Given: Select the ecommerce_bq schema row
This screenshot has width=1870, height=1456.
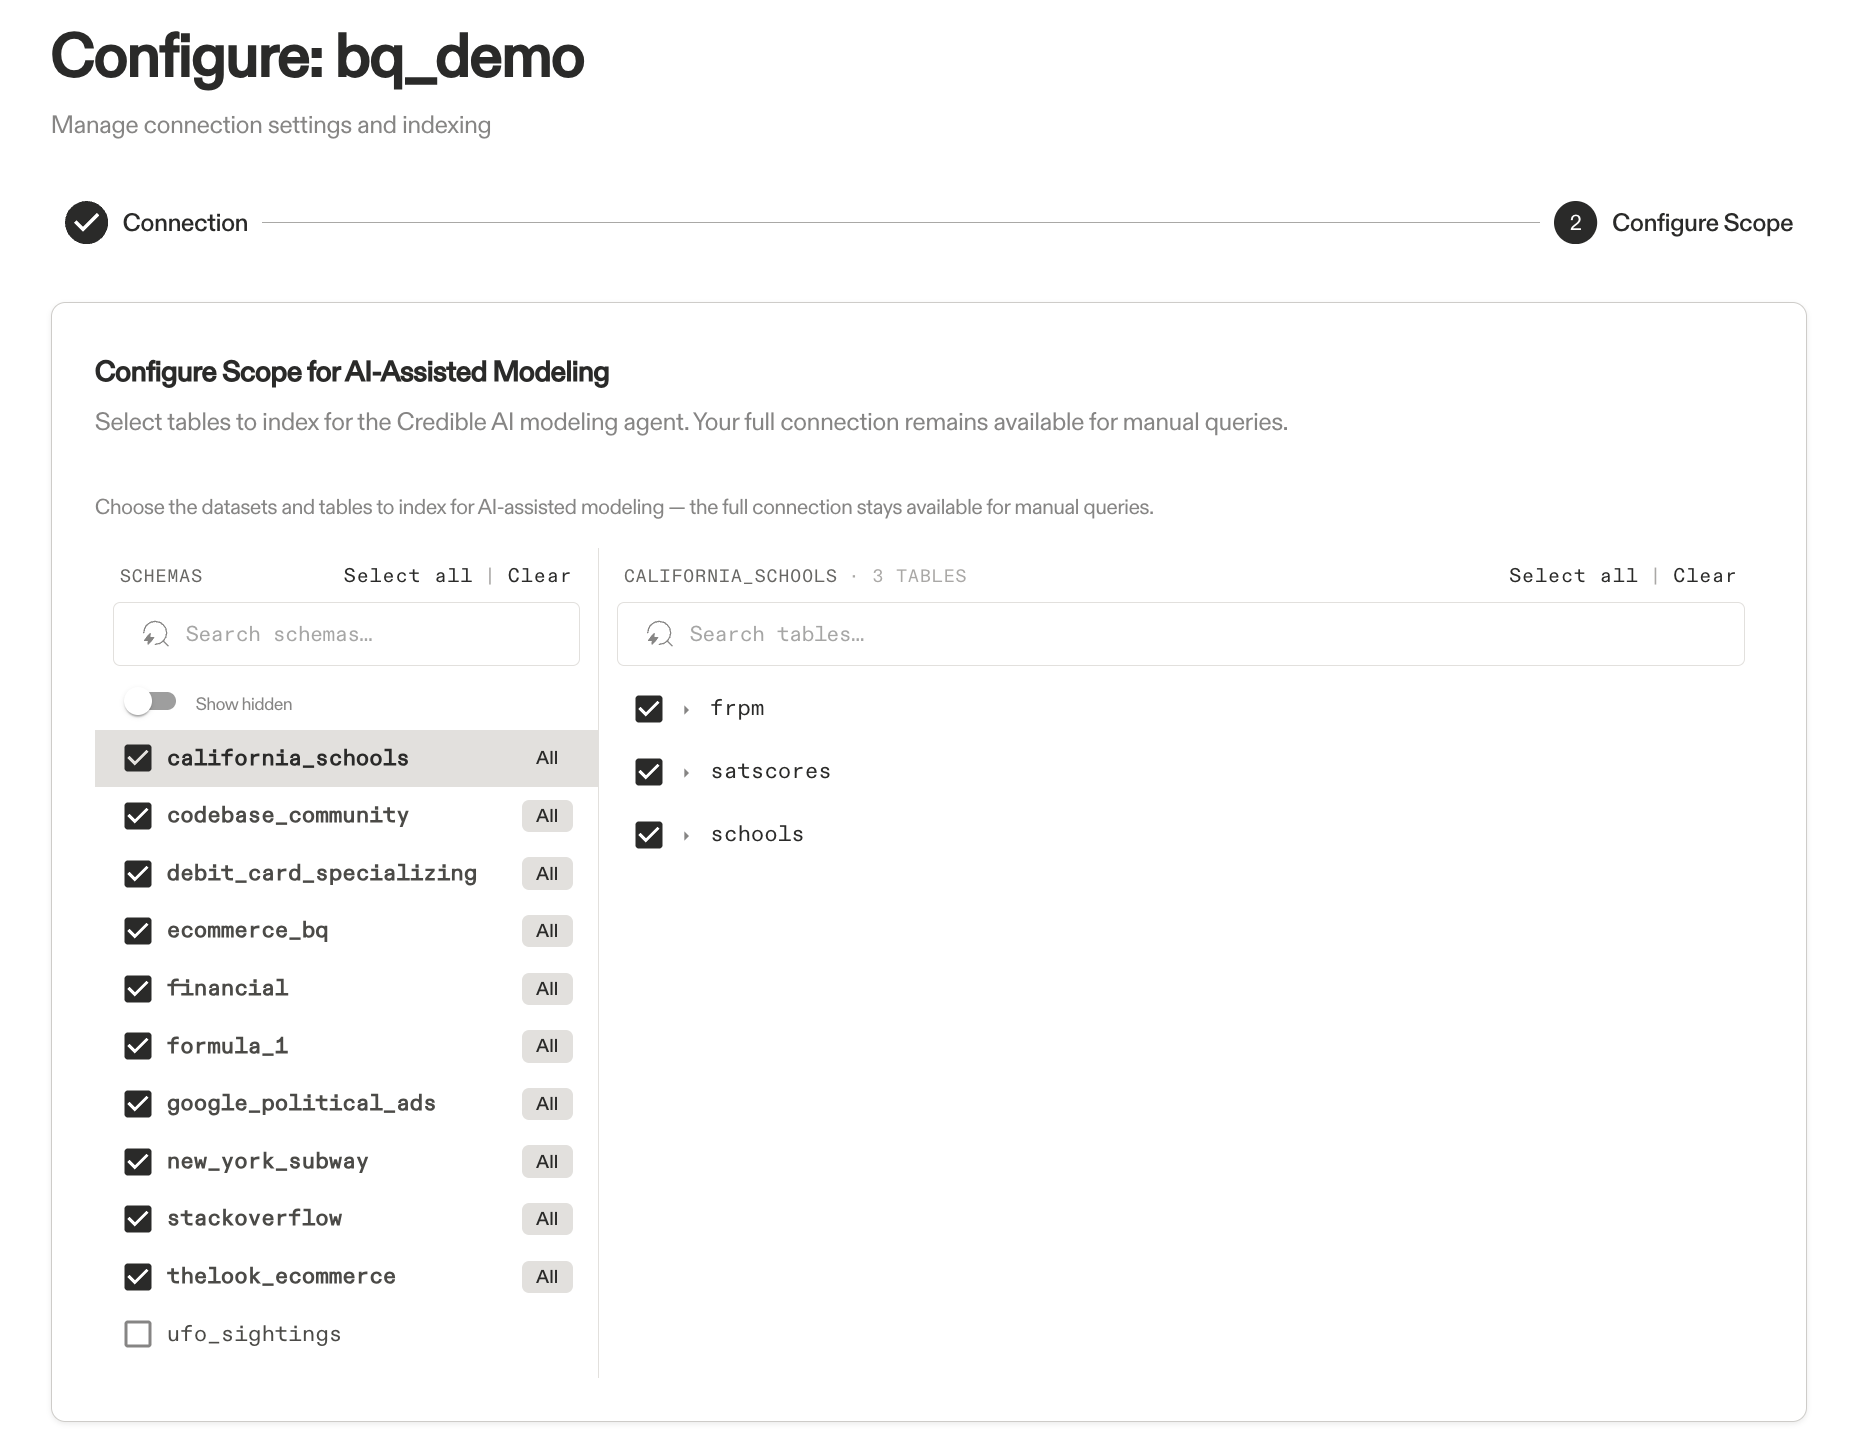Looking at the screenshot, I should [346, 931].
